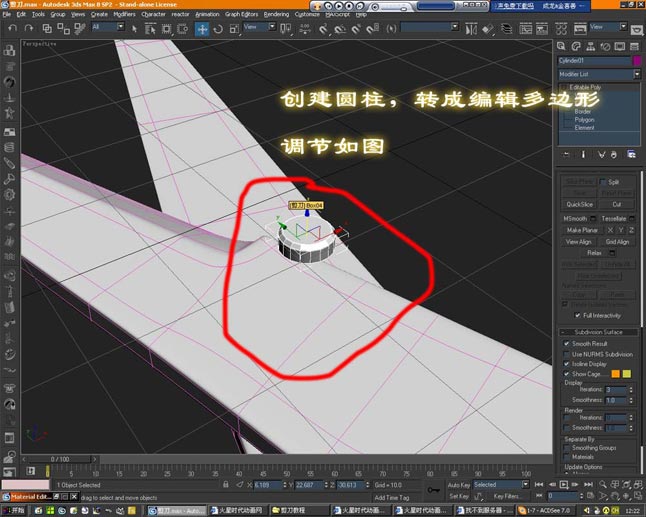Click the Key Filters button

506,496
